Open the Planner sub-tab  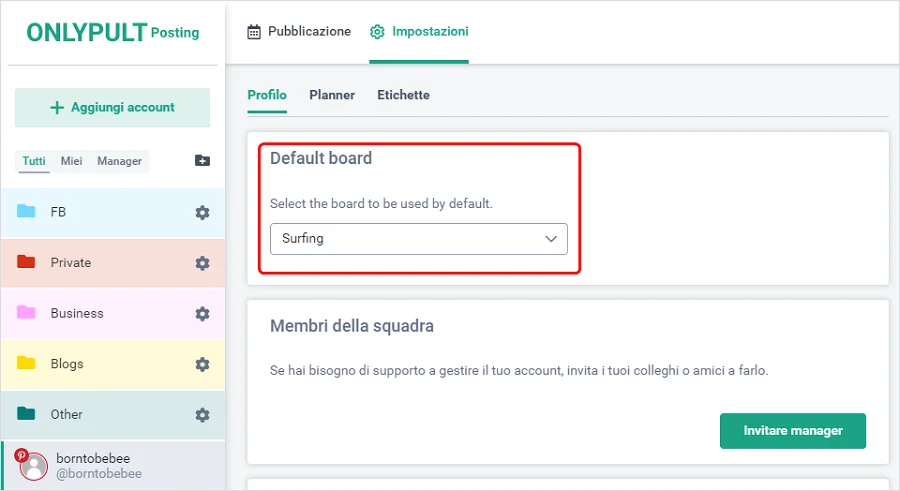point(332,95)
